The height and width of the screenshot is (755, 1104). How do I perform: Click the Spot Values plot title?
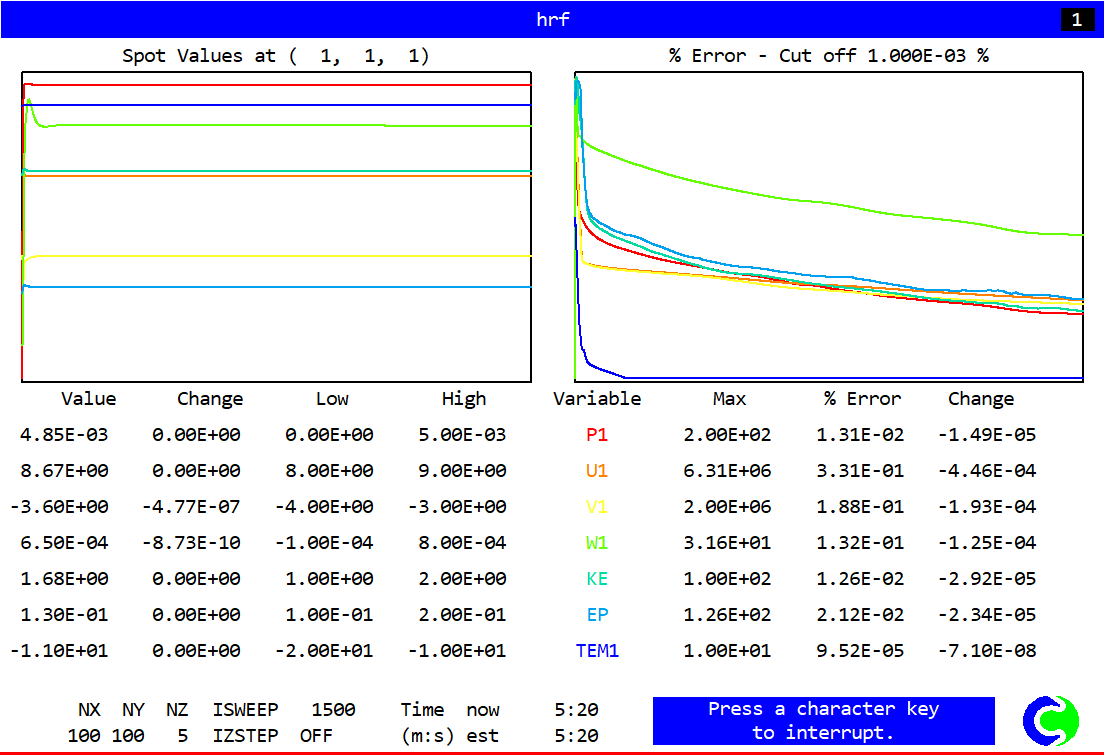pyautogui.click(x=276, y=56)
